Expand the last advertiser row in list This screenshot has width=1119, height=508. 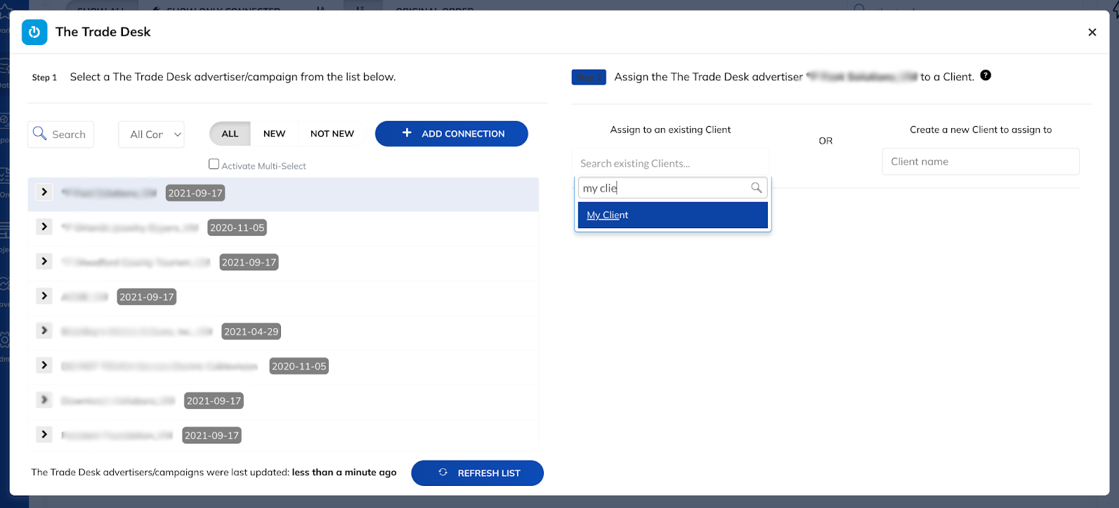pyautogui.click(x=44, y=435)
